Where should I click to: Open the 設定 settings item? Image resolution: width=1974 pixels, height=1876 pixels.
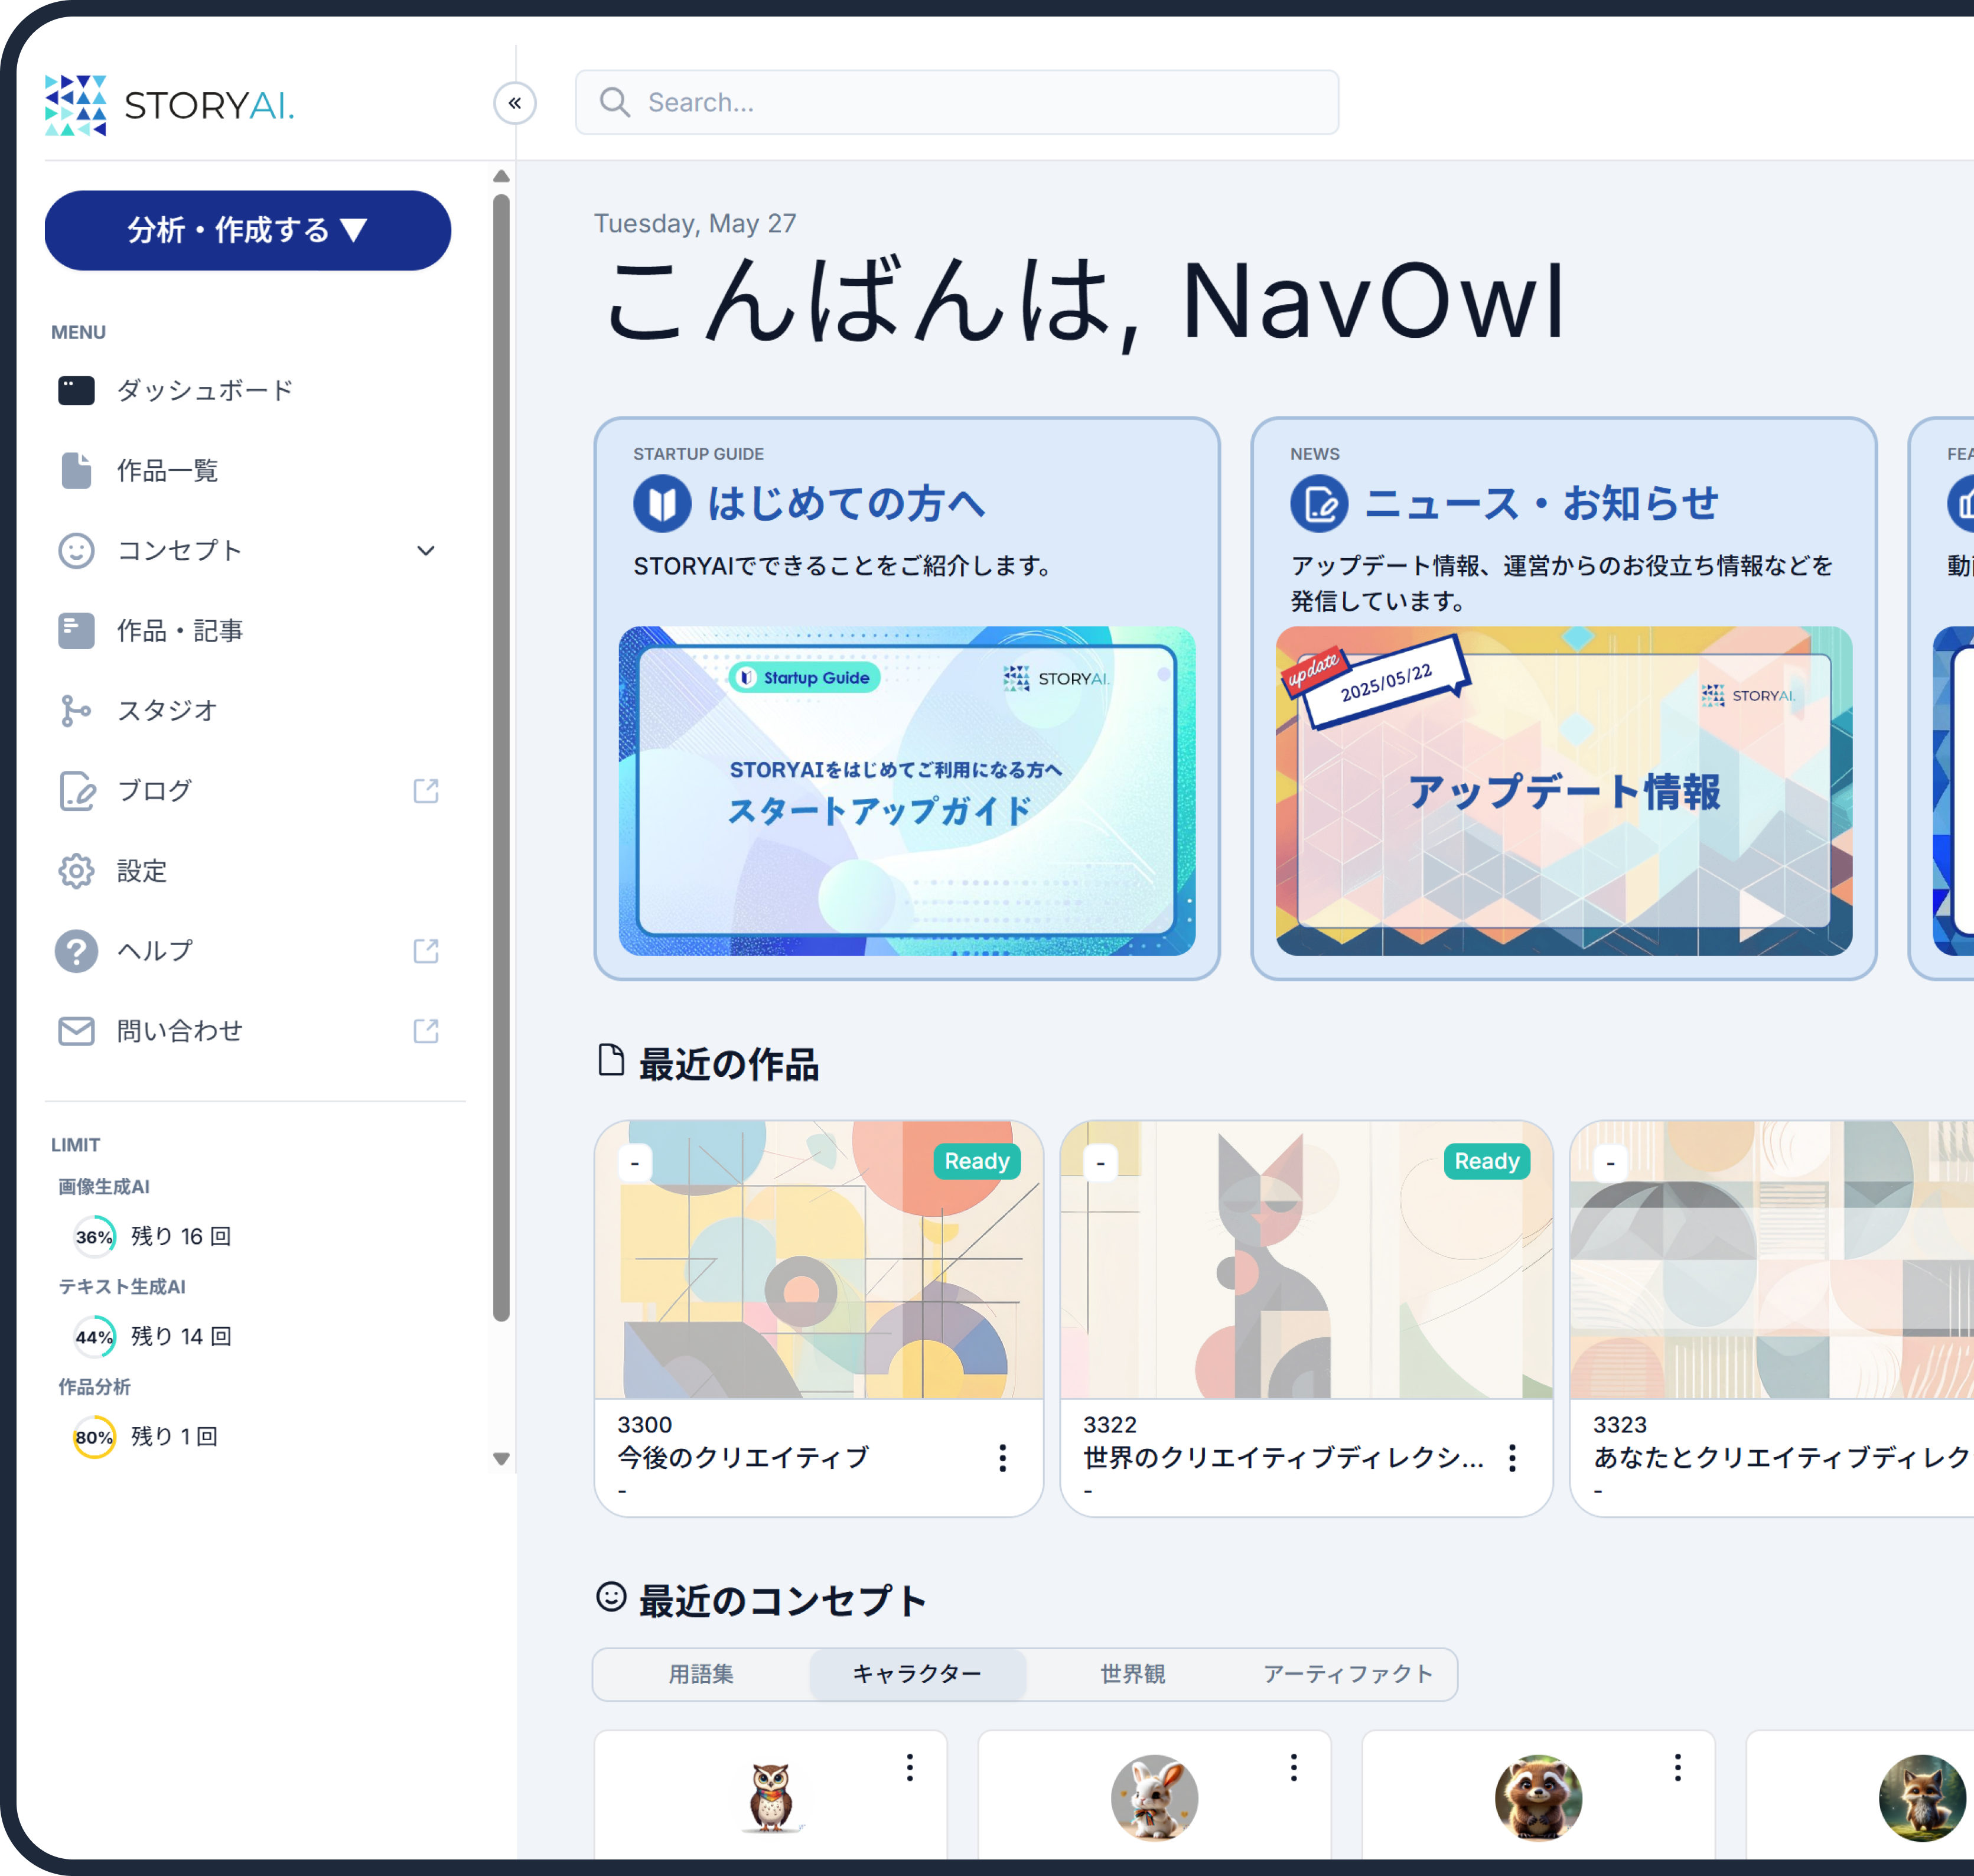[142, 871]
